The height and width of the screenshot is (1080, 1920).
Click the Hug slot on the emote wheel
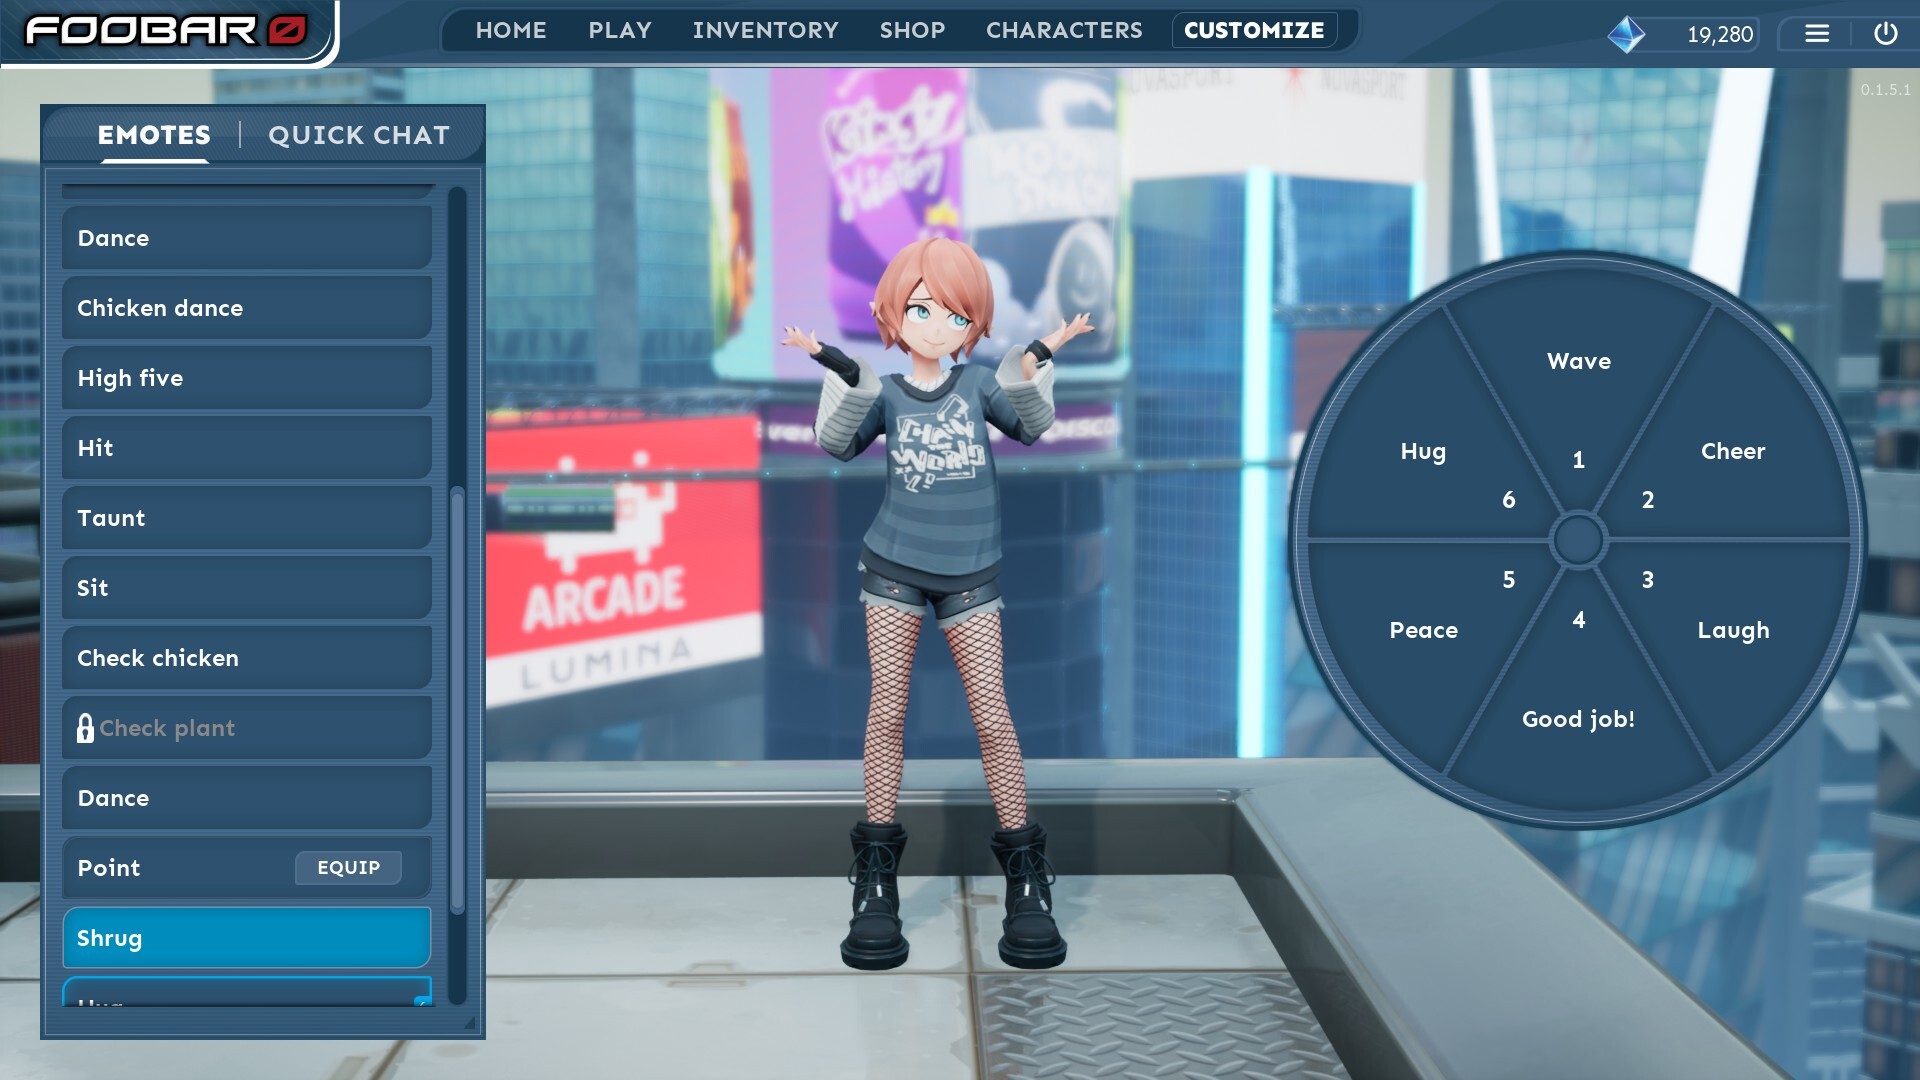point(1423,452)
